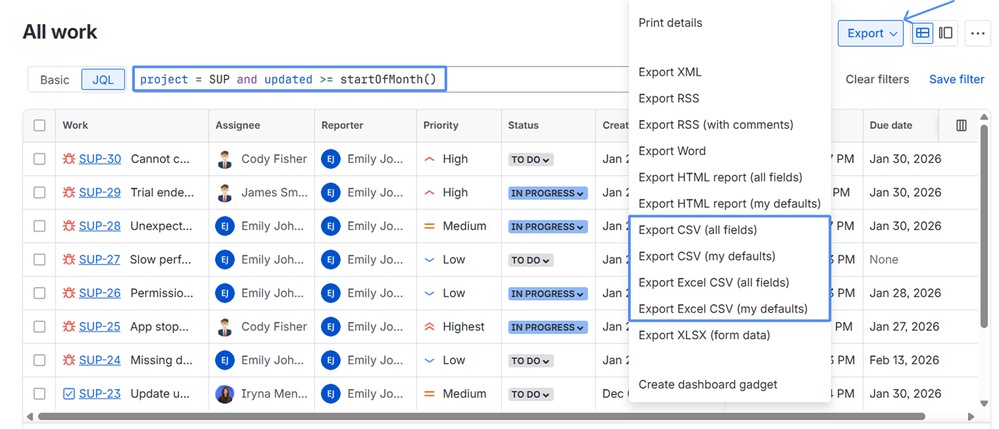999x429 pixels.
Task: Click Cody Fisher avatar in SUP-25 row
Action: click(224, 326)
